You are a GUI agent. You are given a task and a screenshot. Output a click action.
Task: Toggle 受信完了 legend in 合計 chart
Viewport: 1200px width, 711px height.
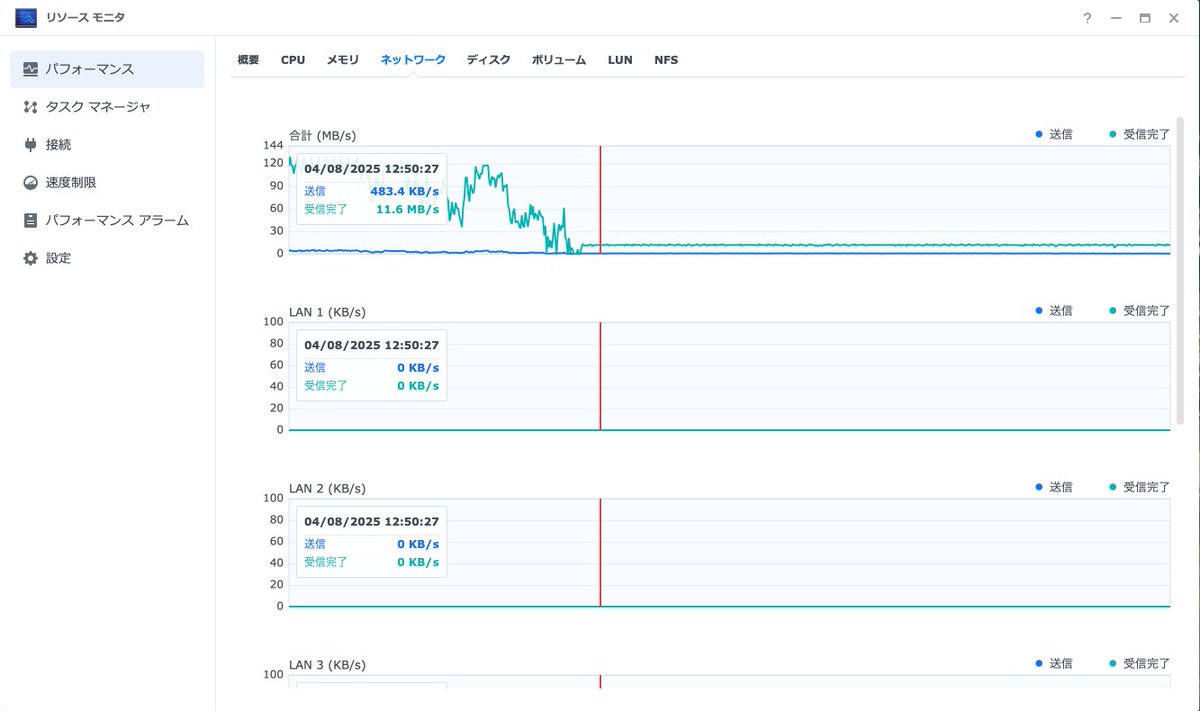click(x=1139, y=134)
